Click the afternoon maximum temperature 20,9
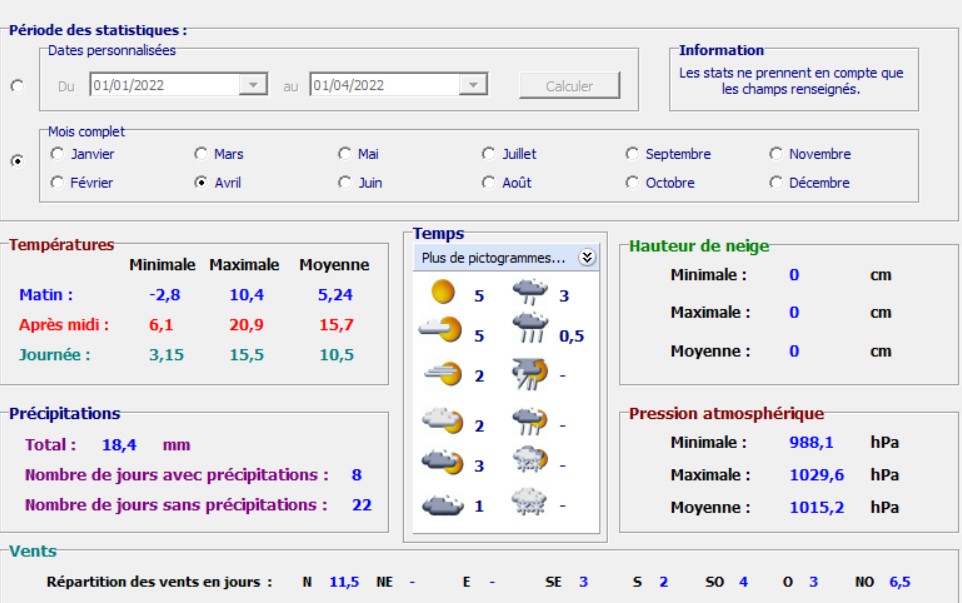This screenshot has height=603, width=962. (247, 325)
